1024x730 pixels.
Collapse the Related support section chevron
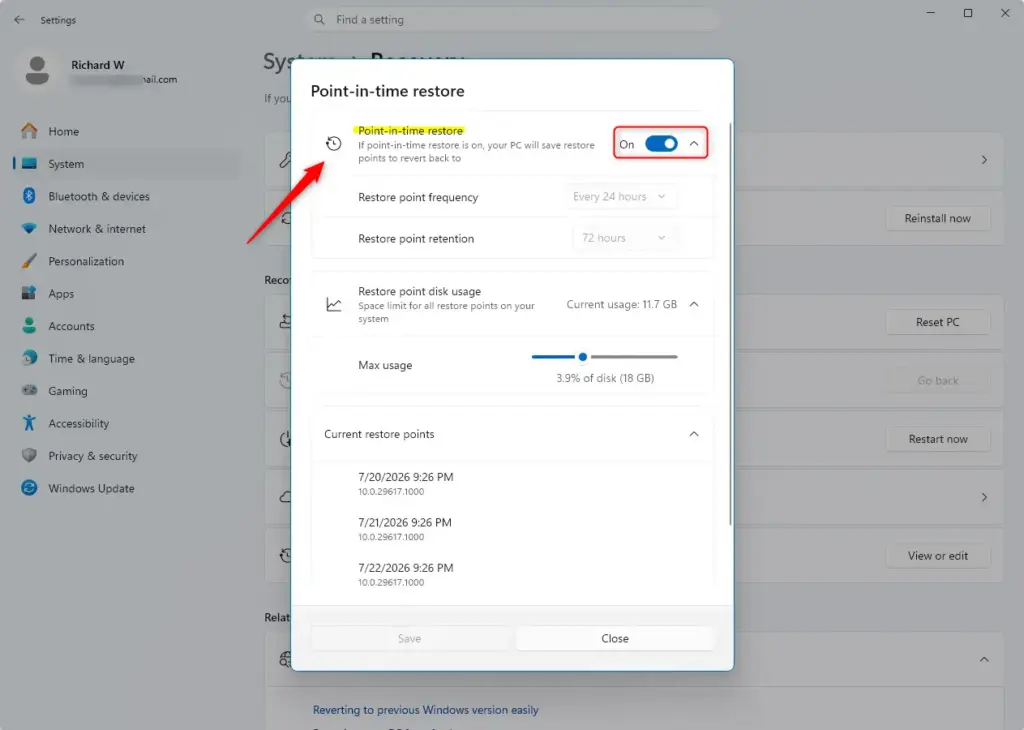point(984,659)
